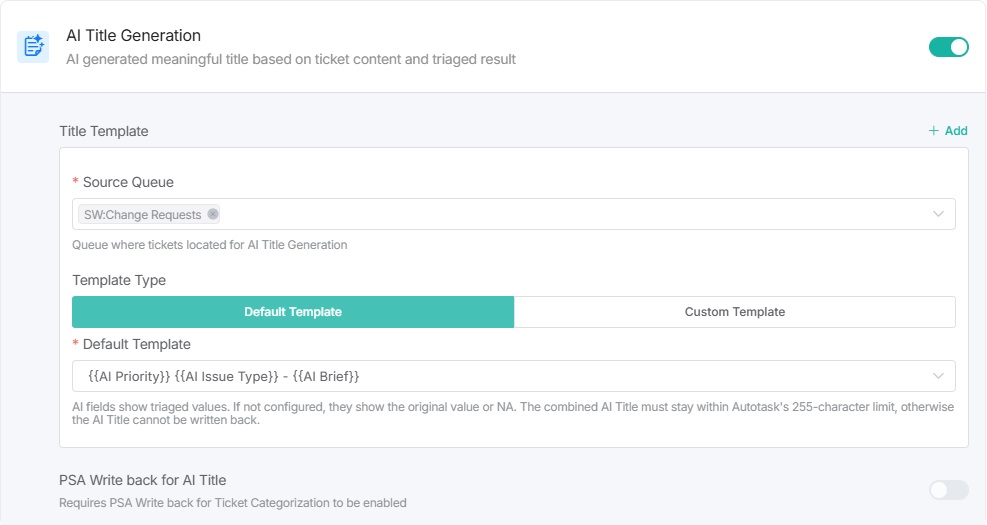This screenshot has width=987, height=525.
Task: Enable PSA Write back for AI Title
Action: [x=948, y=490]
